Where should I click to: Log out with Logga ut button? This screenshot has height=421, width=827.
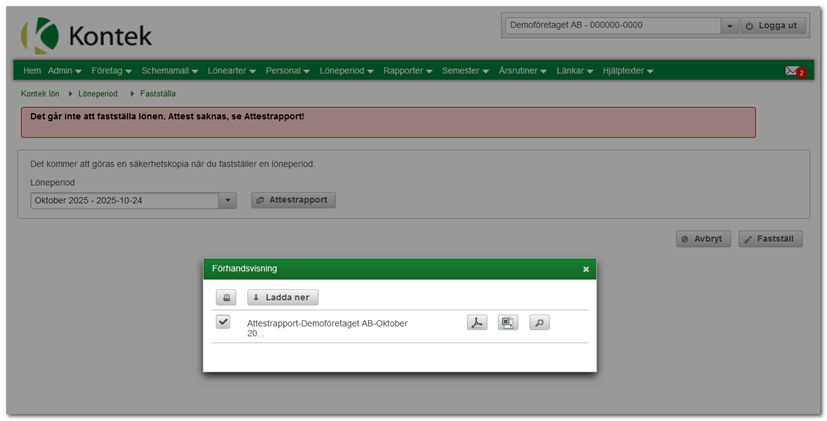coord(773,25)
